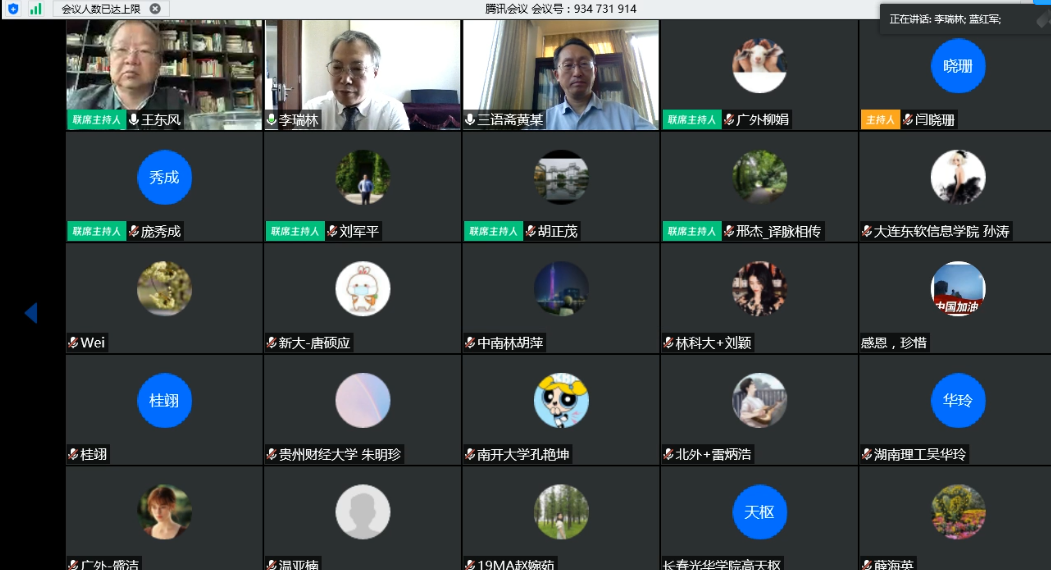Click the 联席主持人 badge for 庞秀成
Viewport: 1051px width, 570px height.
96,231
